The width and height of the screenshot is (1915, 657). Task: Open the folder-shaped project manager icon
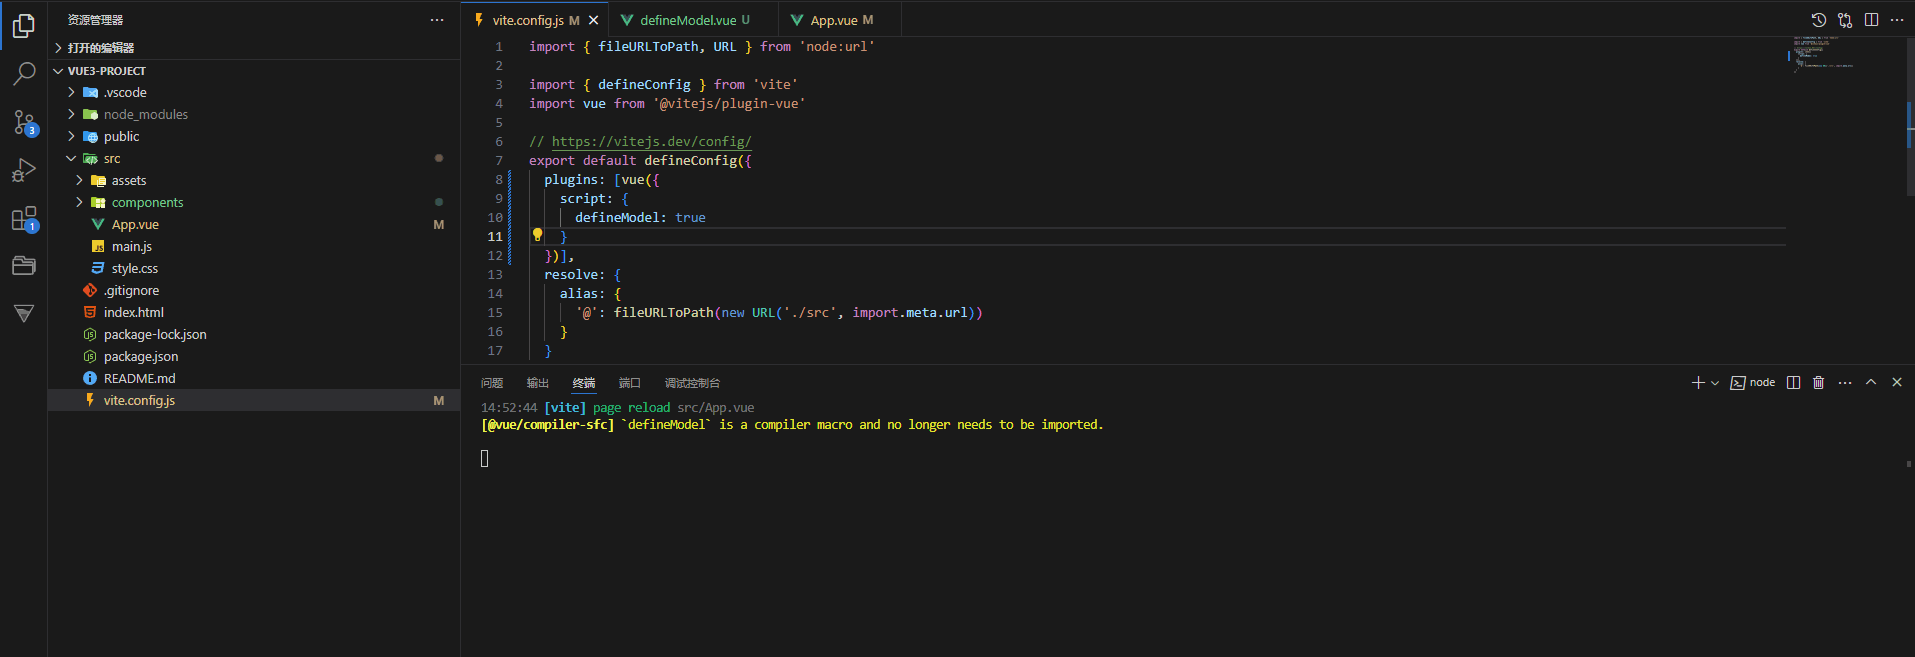click(x=24, y=266)
